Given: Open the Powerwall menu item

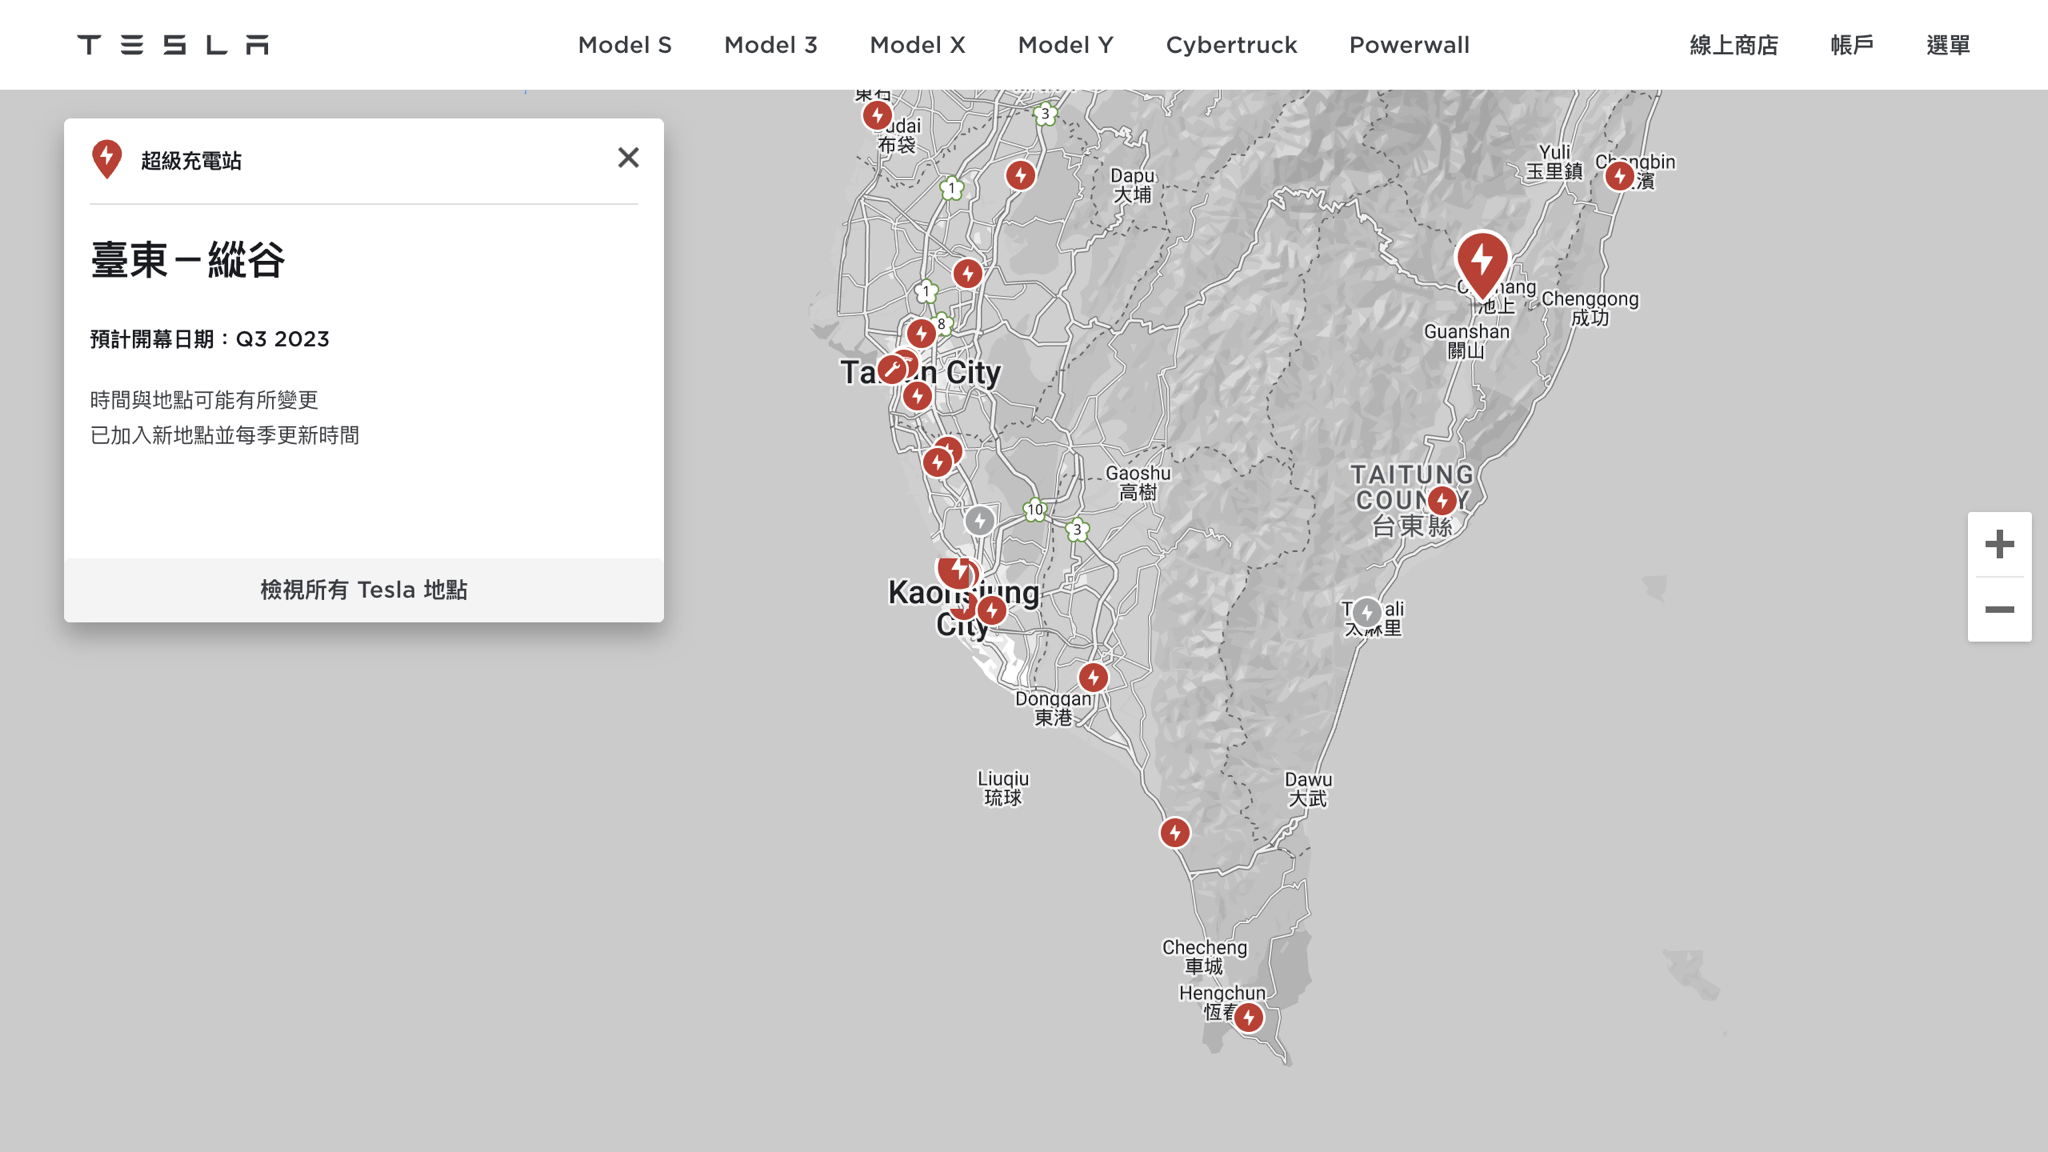Looking at the screenshot, I should coord(1410,45).
